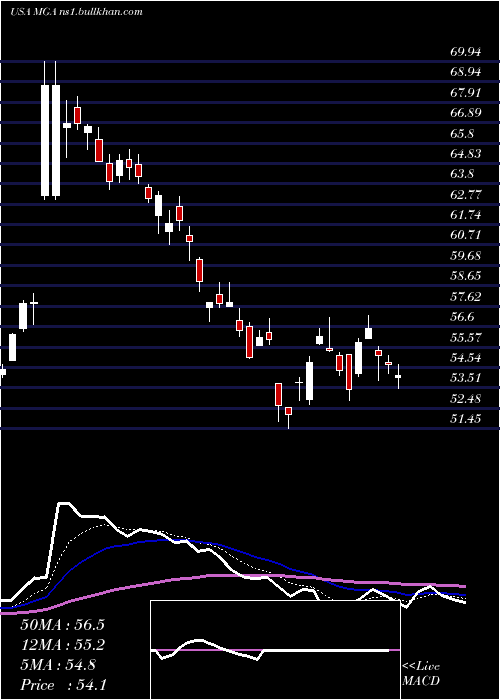Click the 63.8 price axis label
The height and width of the screenshot is (700, 500).
pyautogui.click(x=462, y=174)
